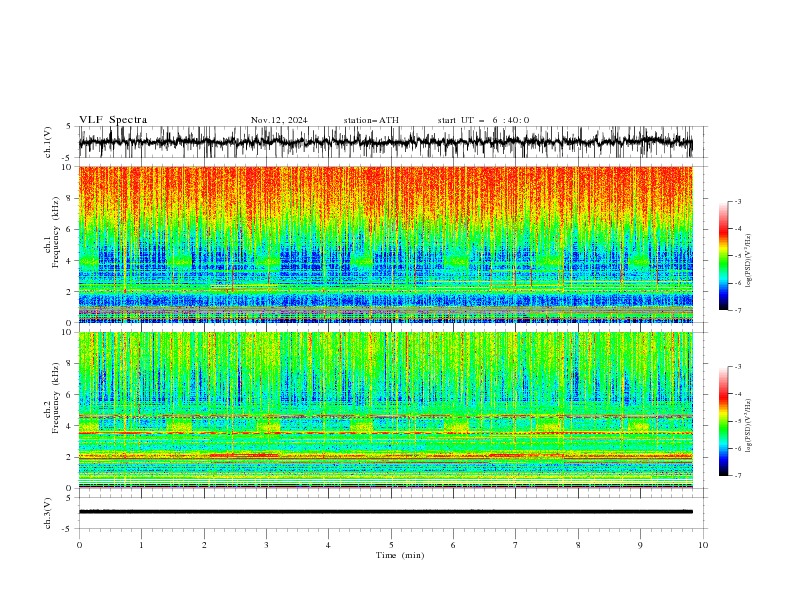Click the 'station=ATH' label

pos(371,120)
